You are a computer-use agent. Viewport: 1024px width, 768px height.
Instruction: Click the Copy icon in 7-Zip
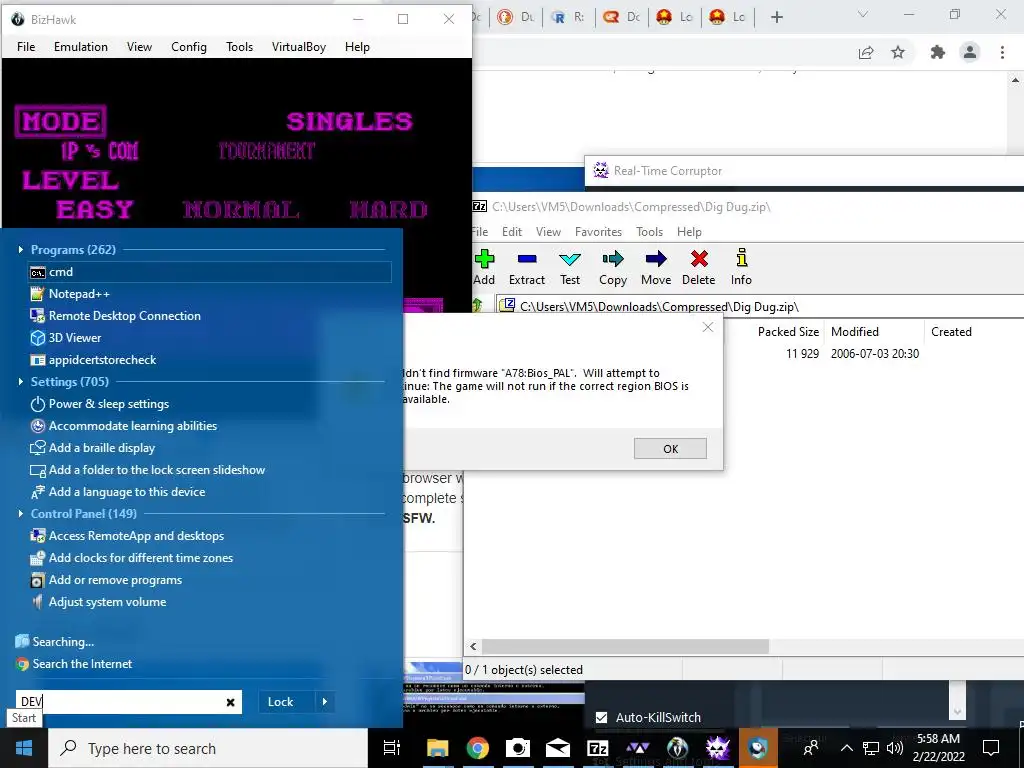click(x=613, y=259)
